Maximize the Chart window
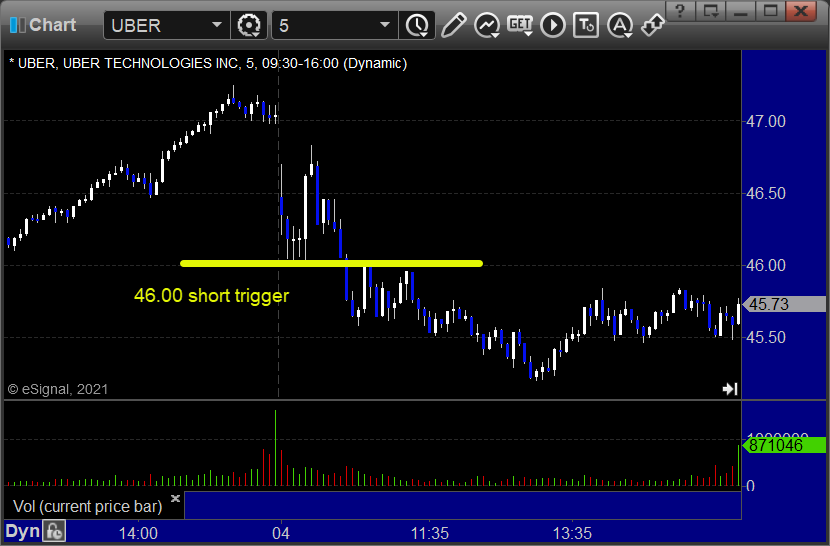Image resolution: width=830 pixels, height=546 pixels. pyautogui.click(x=771, y=11)
